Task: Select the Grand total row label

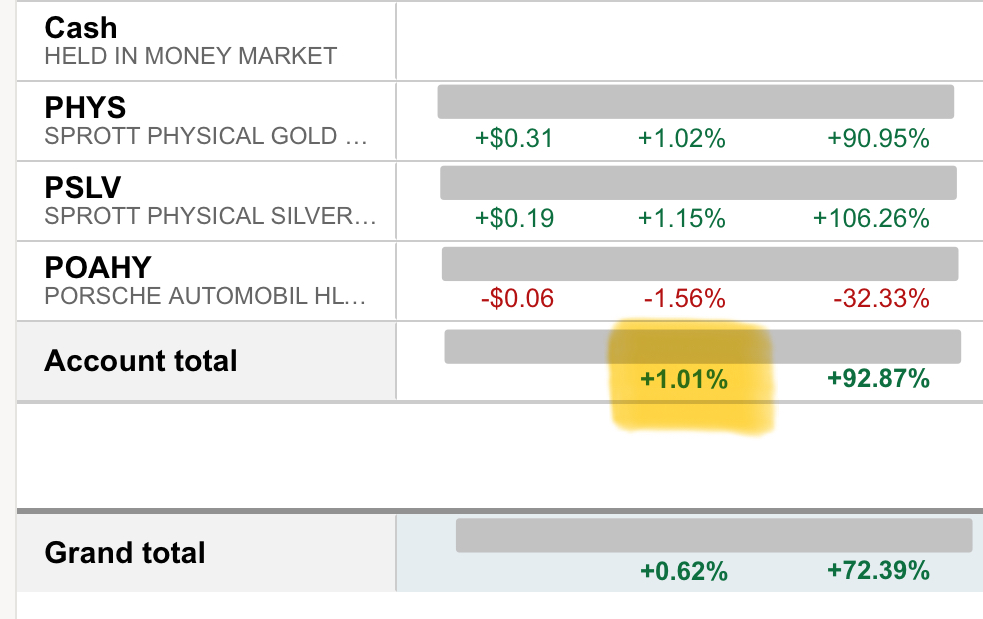Action: pos(125,552)
